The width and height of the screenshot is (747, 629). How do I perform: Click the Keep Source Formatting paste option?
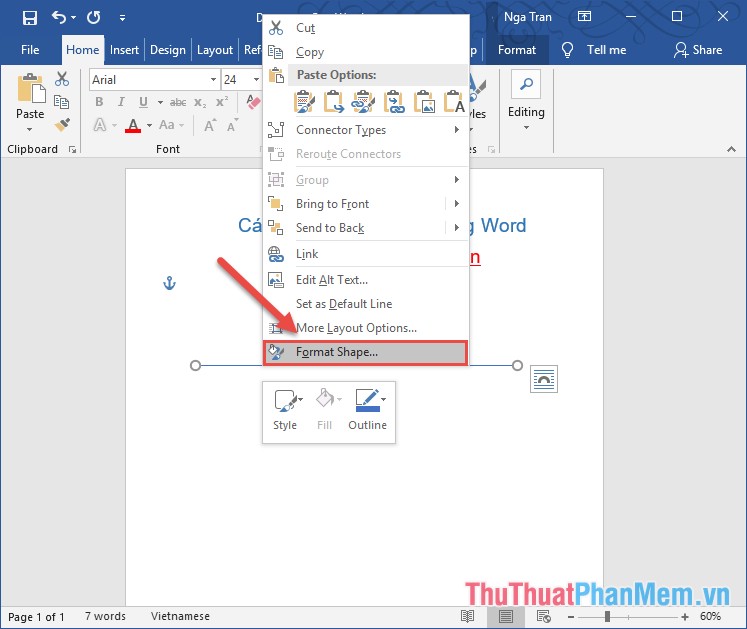pos(304,101)
